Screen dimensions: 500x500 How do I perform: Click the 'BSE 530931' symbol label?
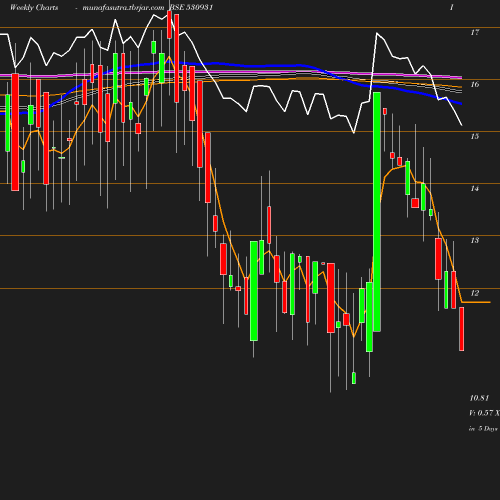(x=191, y=7)
